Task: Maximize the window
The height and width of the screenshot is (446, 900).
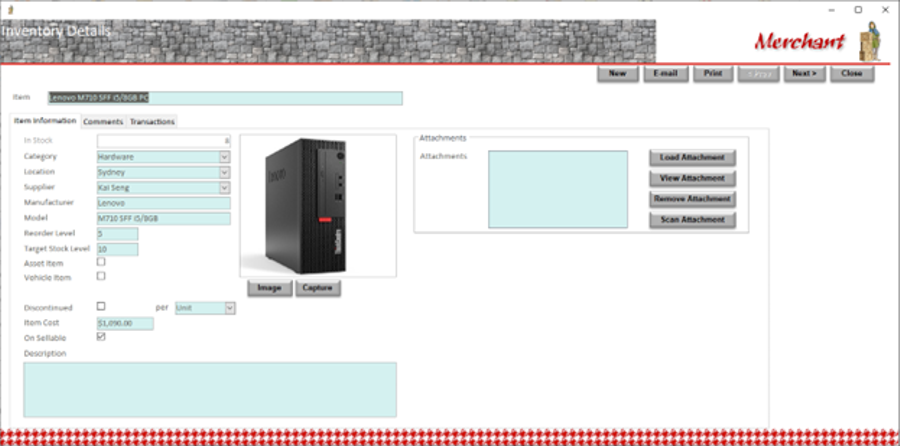Action: click(x=858, y=10)
